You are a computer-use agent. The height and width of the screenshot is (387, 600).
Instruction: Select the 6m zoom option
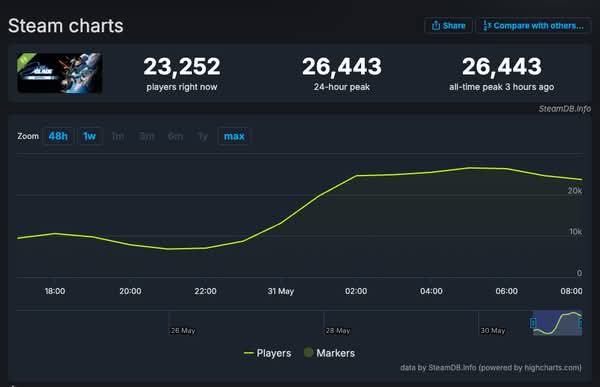(175, 136)
